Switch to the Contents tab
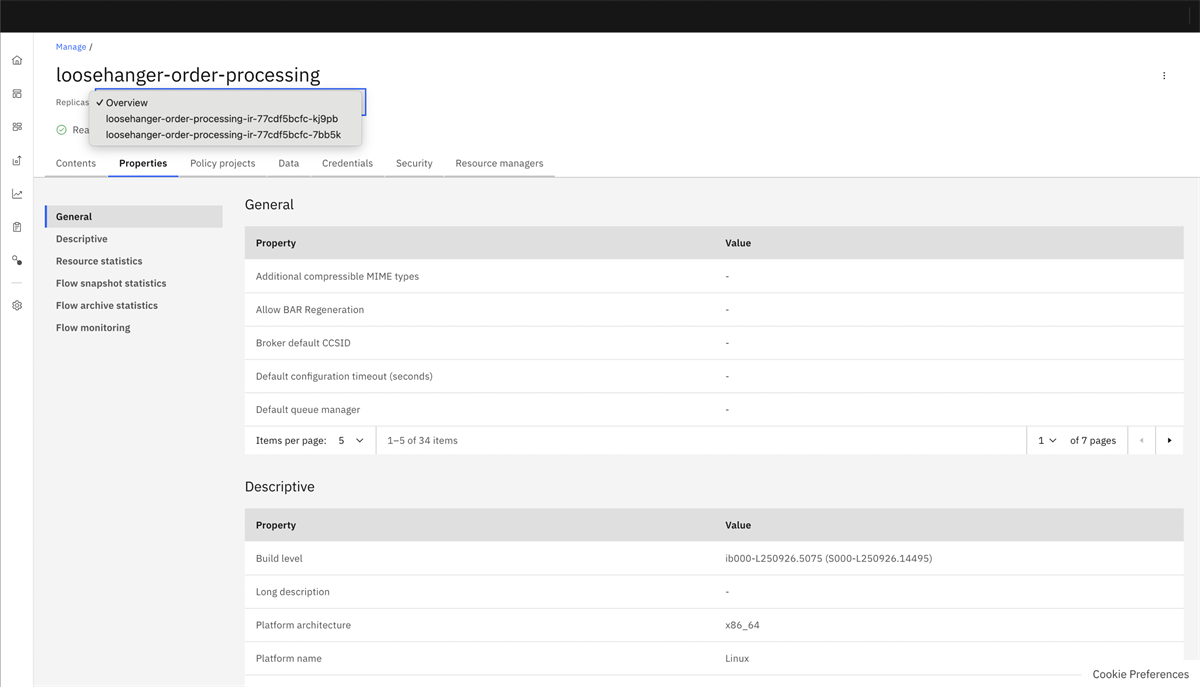Screen dimensions: 1200x687 click(x=76, y=163)
